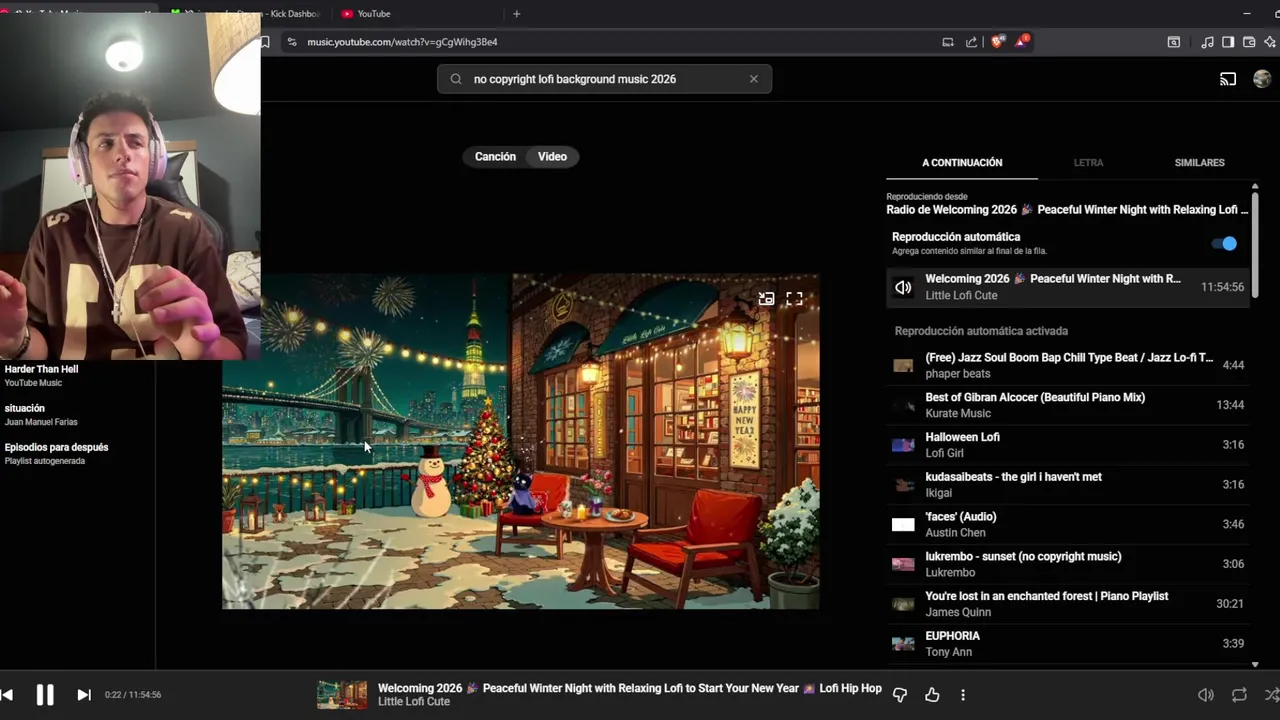Image resolution: width=1280 pixels, height=720 pixels.
Task: Open the LETRA lyrics tab
Action: tap(1088, 162)
